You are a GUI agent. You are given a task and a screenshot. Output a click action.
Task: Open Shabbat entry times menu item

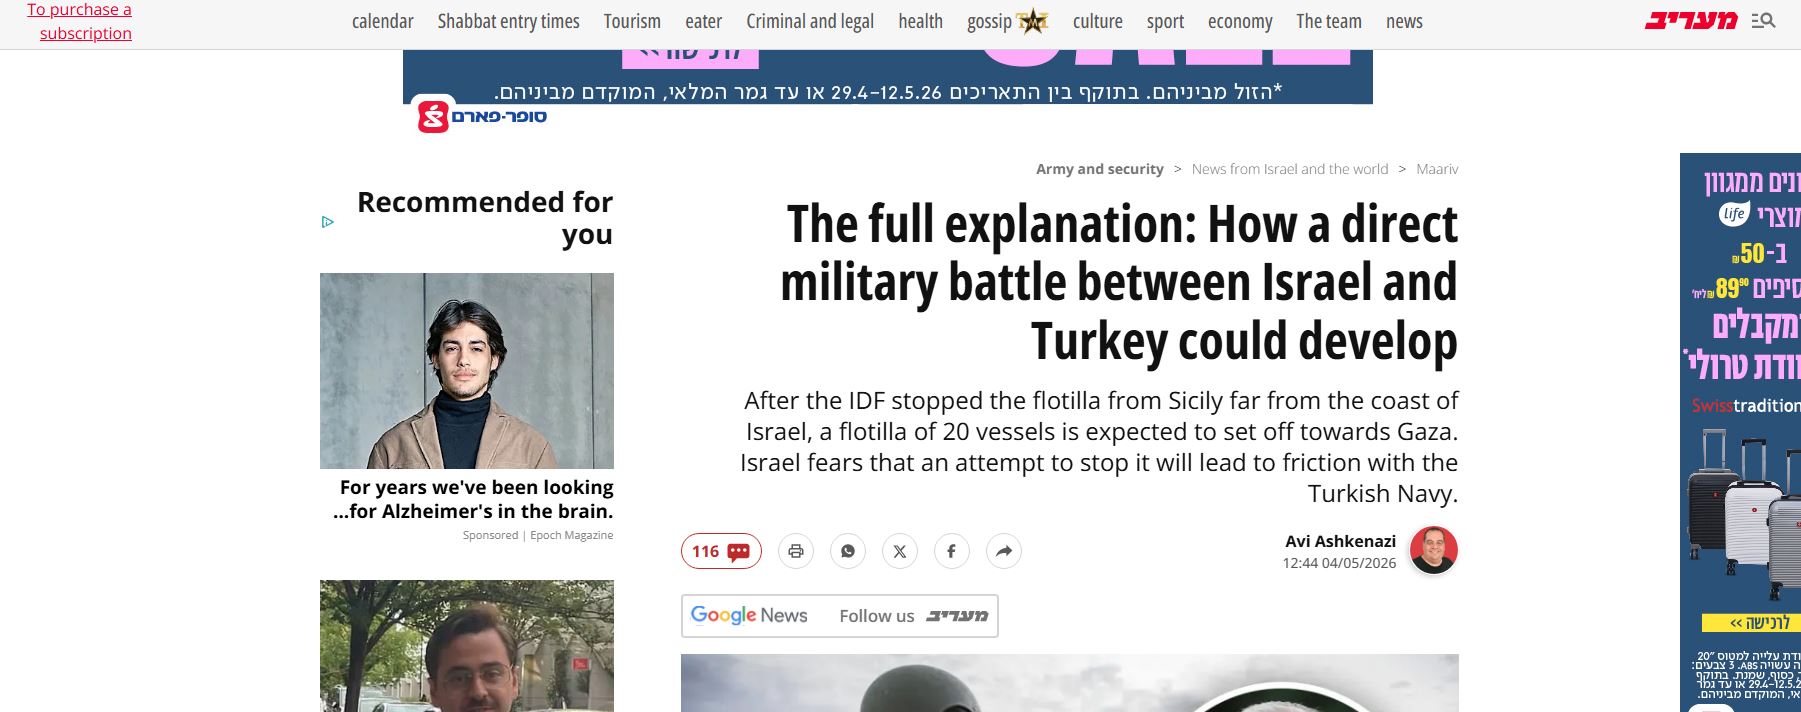[x=508, y=21]
